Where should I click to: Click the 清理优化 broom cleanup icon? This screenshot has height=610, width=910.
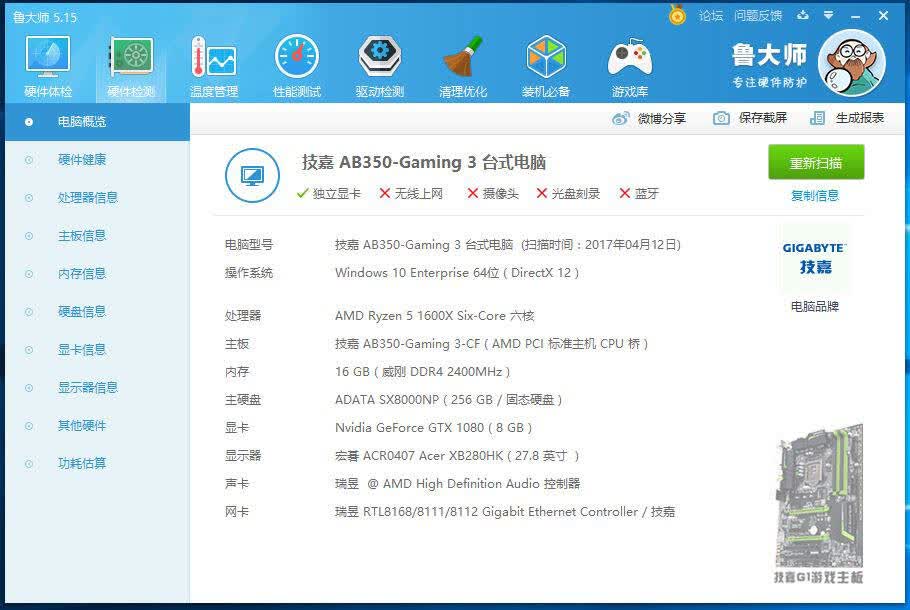(463, 66)
